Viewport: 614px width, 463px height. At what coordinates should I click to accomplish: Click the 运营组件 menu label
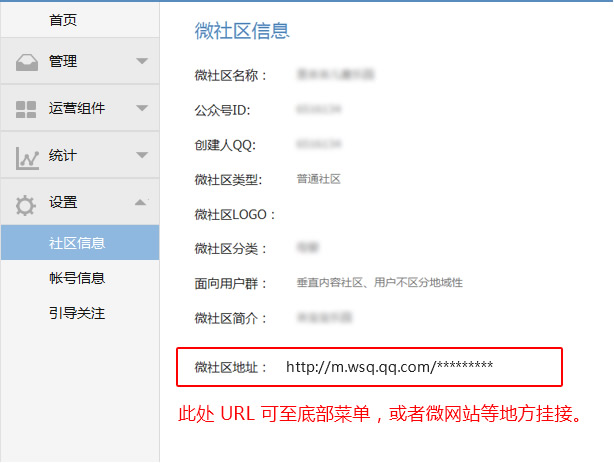[x=77, y=108]
